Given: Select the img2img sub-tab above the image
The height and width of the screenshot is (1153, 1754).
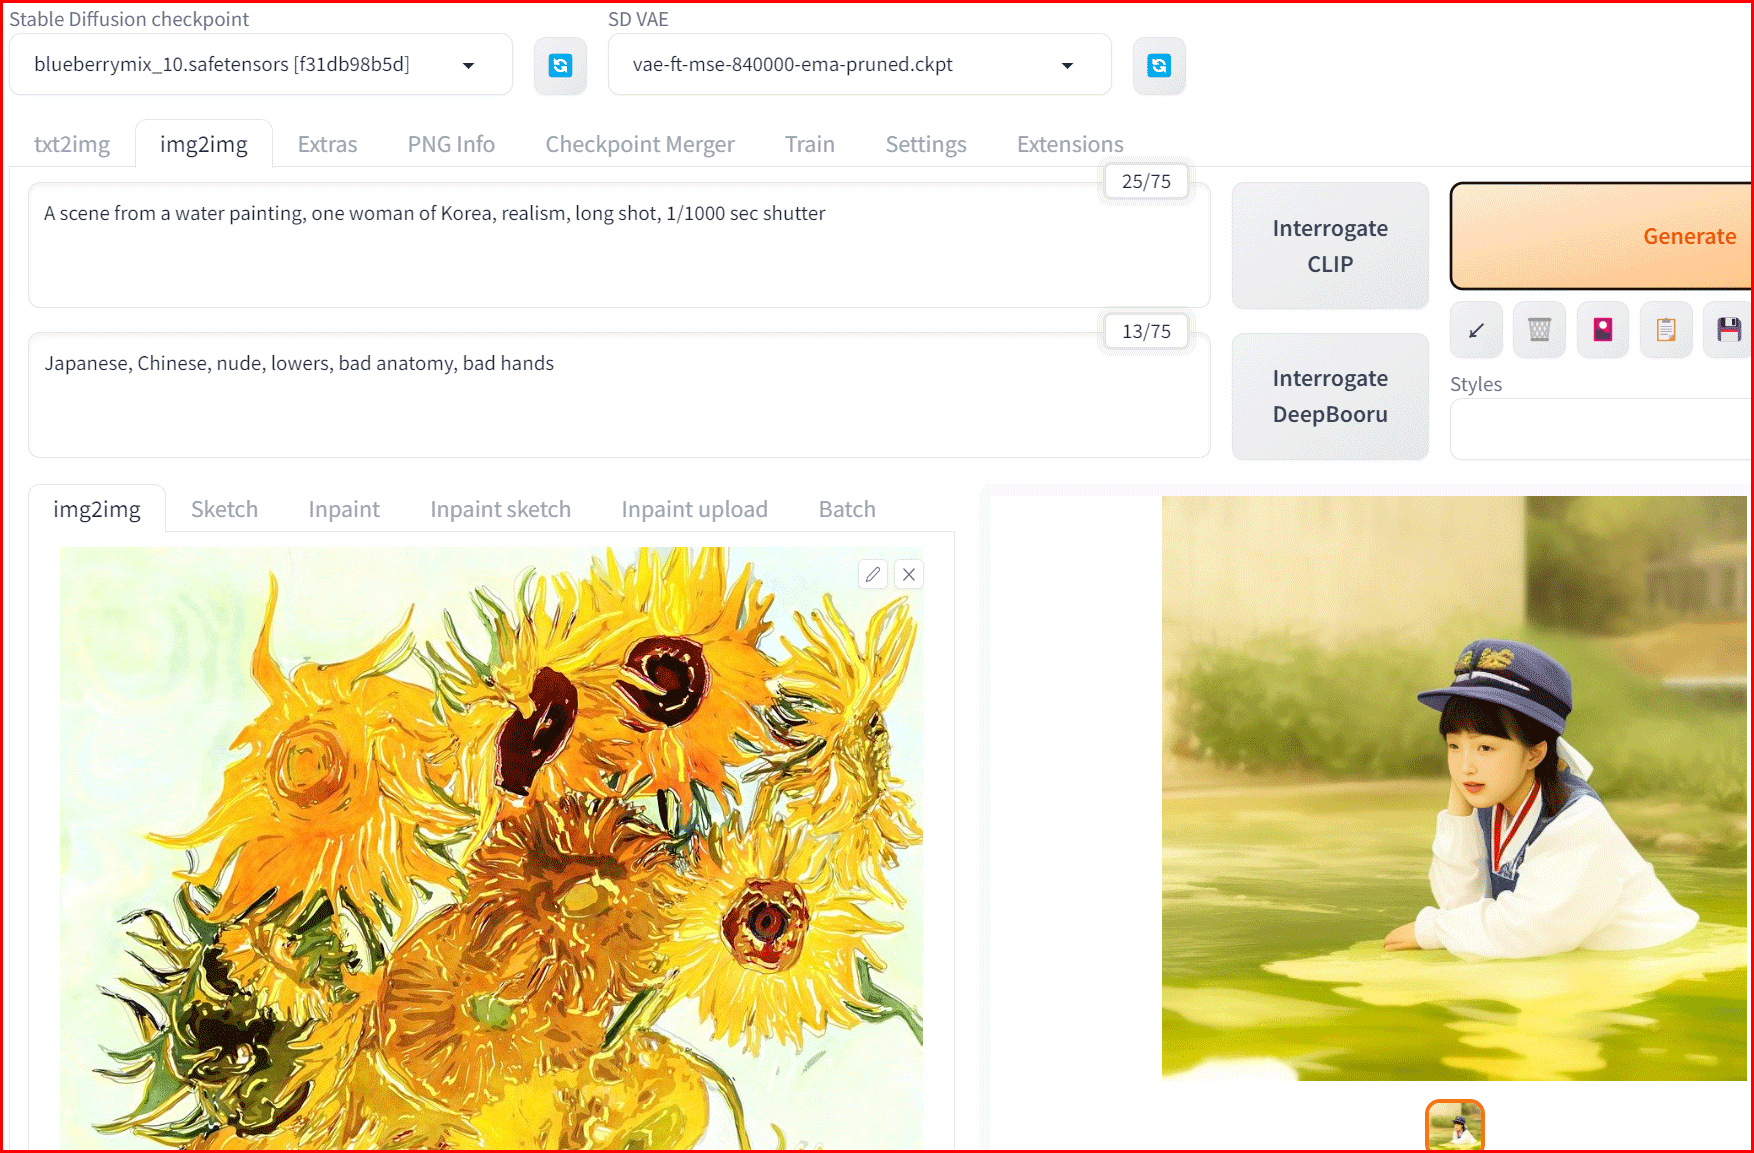Looking at the screenshot, I should 97,509.
